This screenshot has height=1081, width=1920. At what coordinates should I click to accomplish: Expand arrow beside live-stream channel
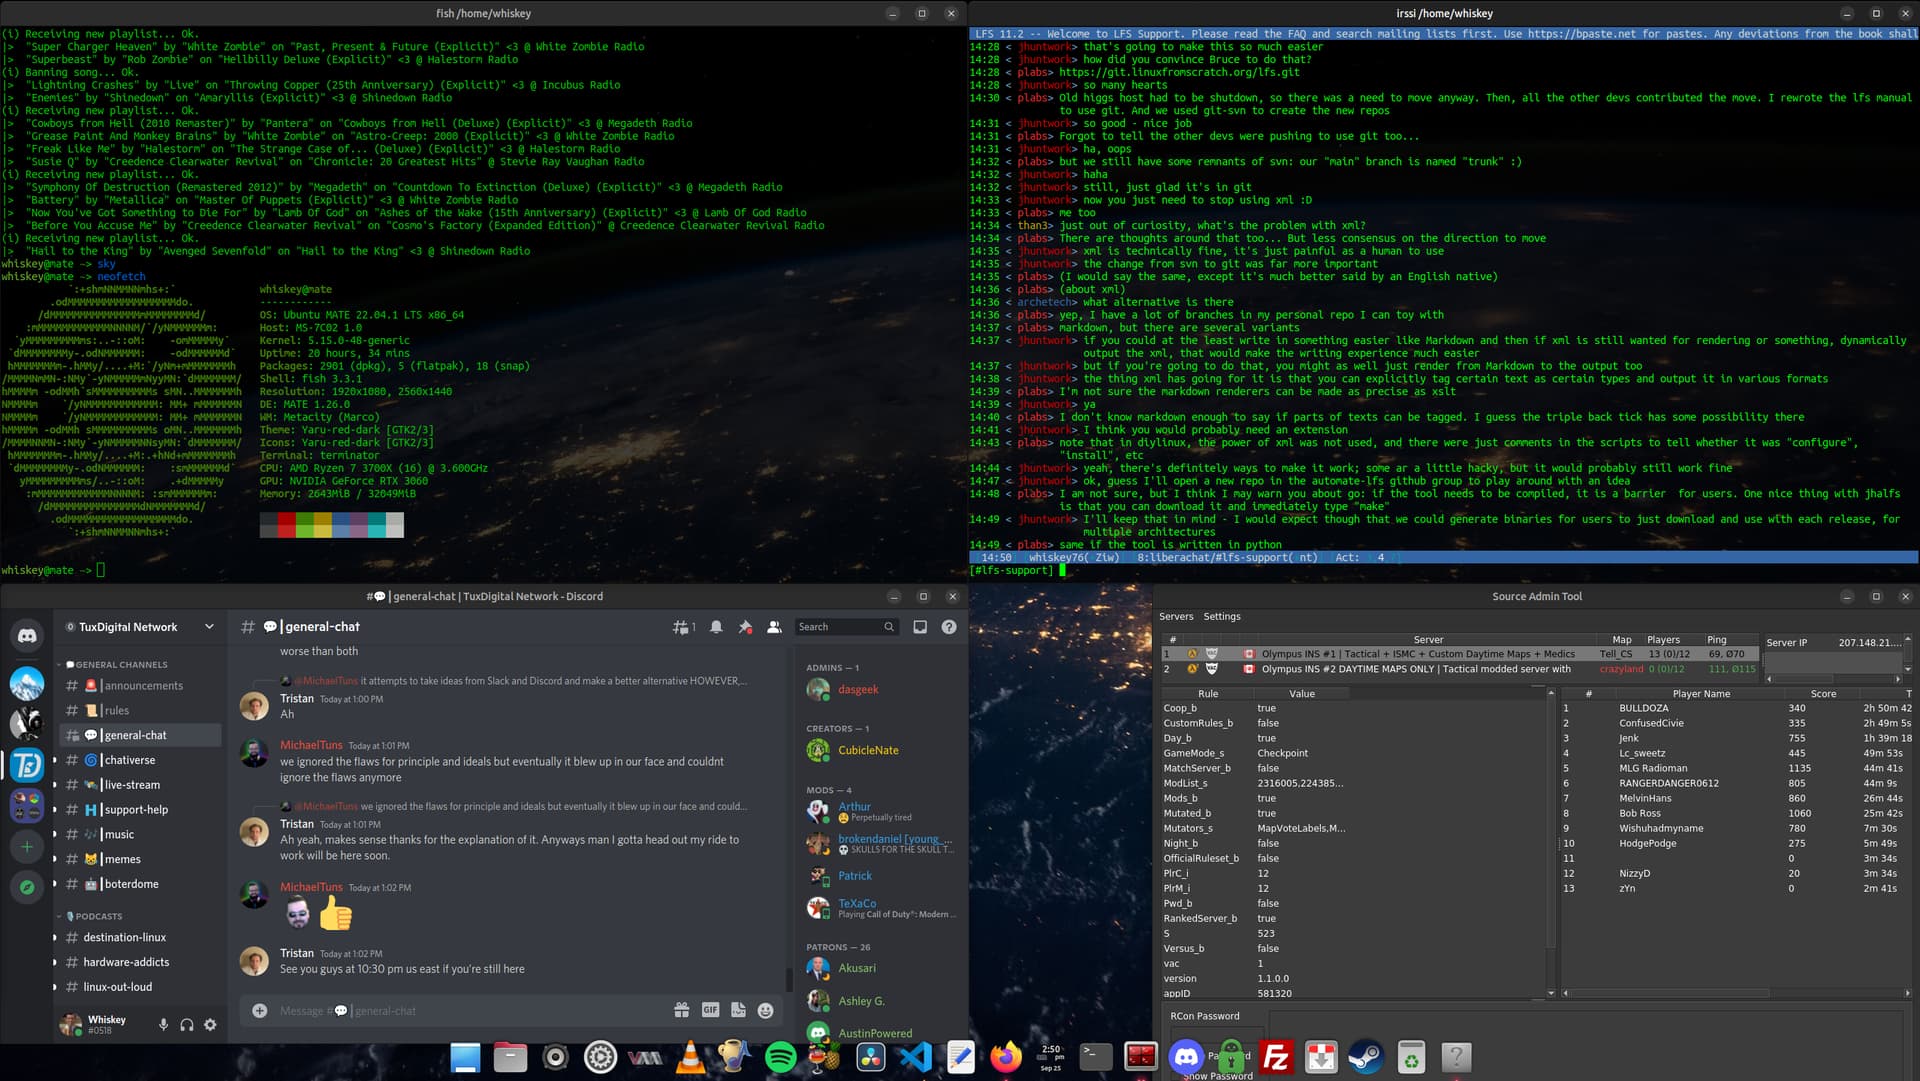click(x=55, y=785)
